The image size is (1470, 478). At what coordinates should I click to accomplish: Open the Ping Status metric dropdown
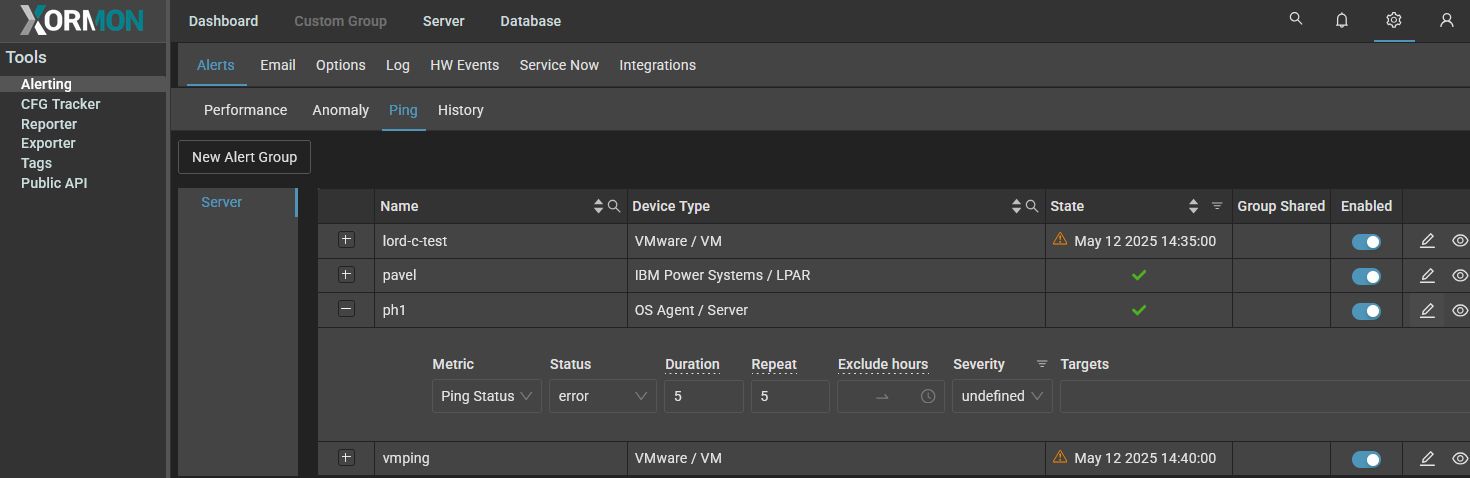487,396
